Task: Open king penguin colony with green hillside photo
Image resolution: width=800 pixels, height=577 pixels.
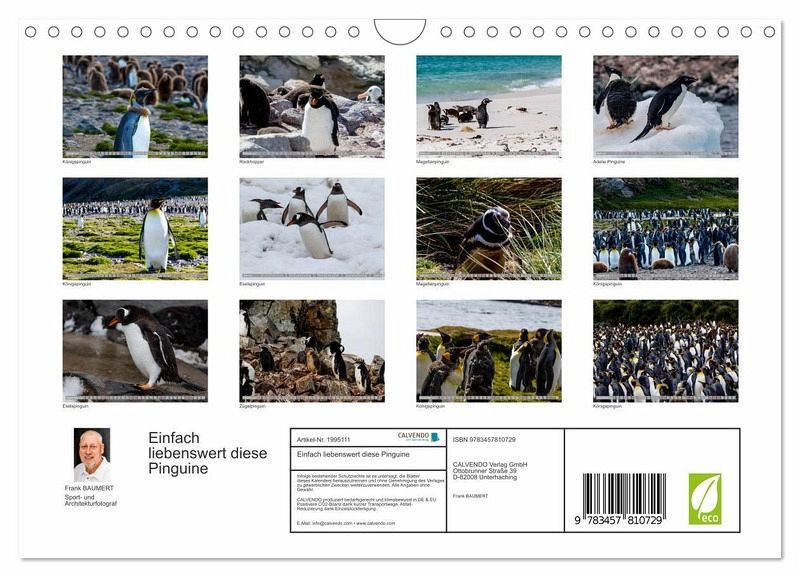Action: pos(665,229)
